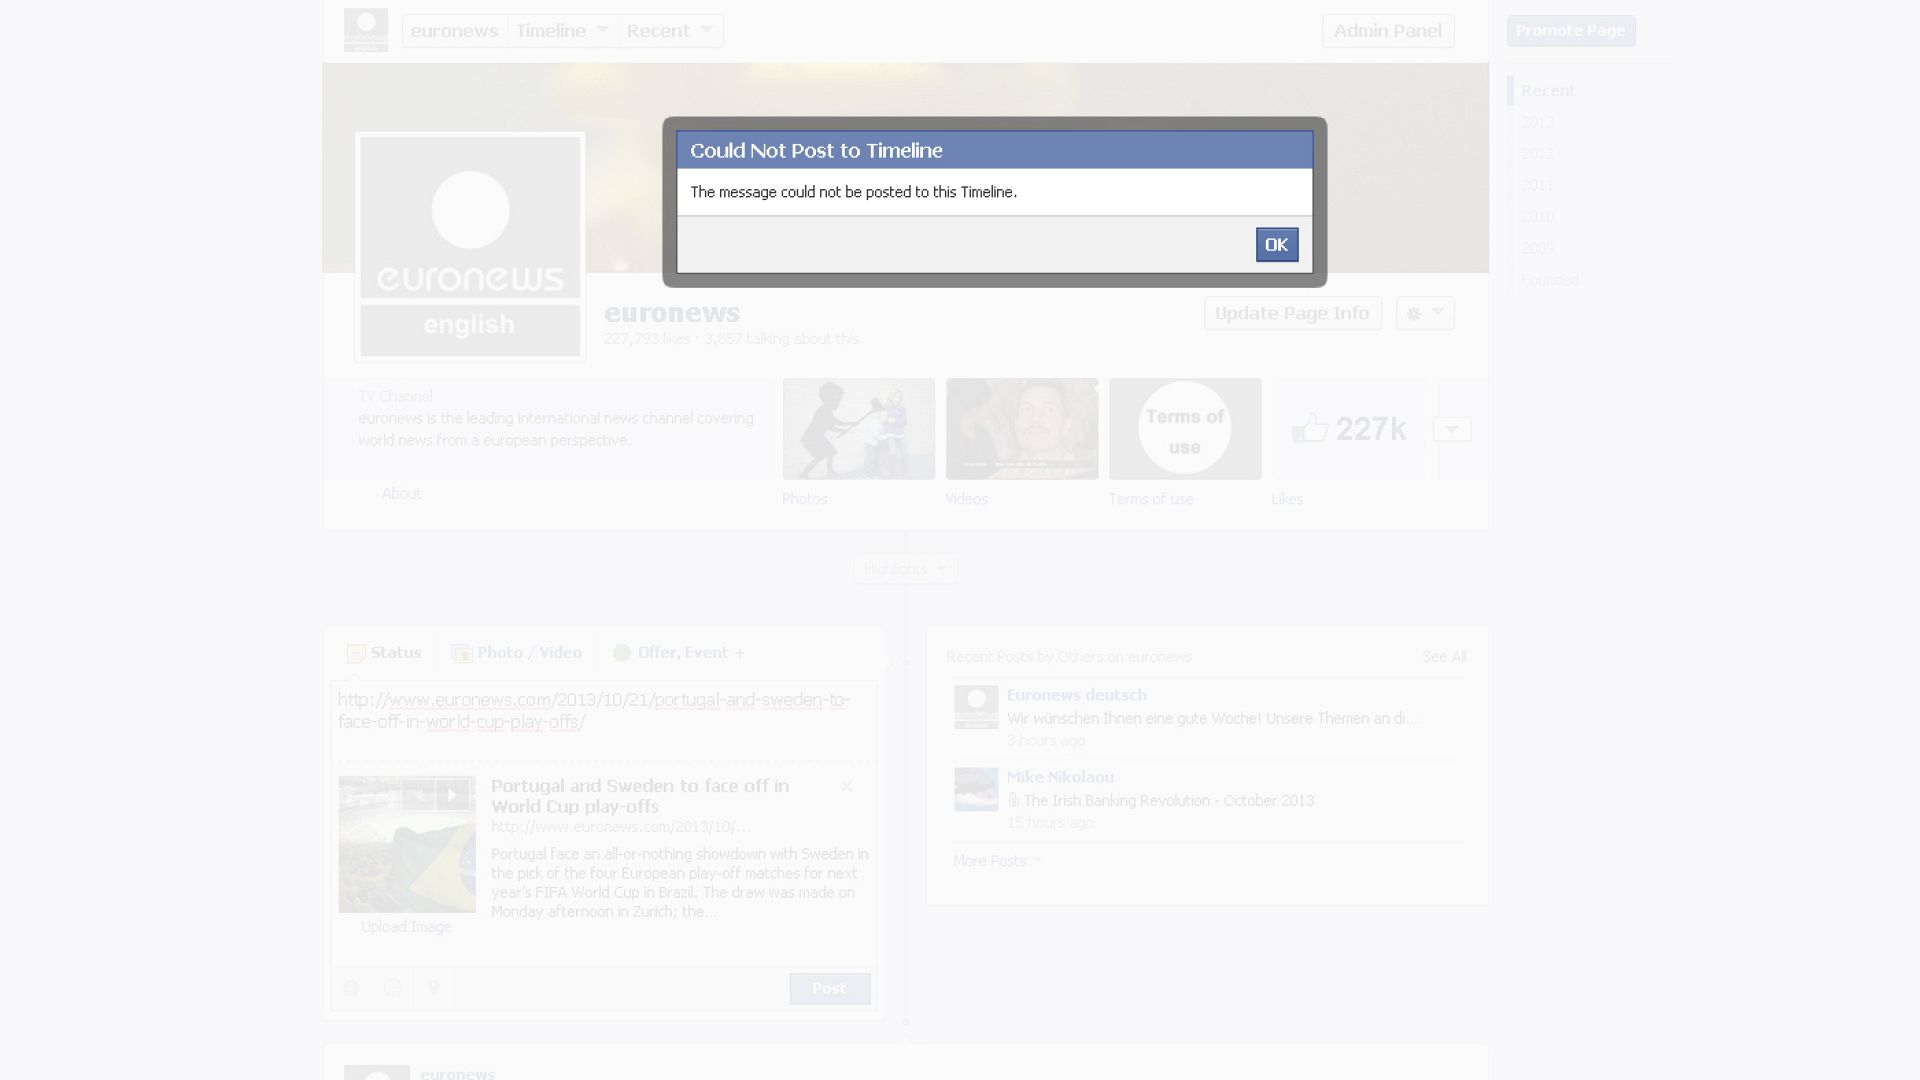Open the Highlights dropdown
This screenshot has height=1080, width=1920.
tap(904, 568)
